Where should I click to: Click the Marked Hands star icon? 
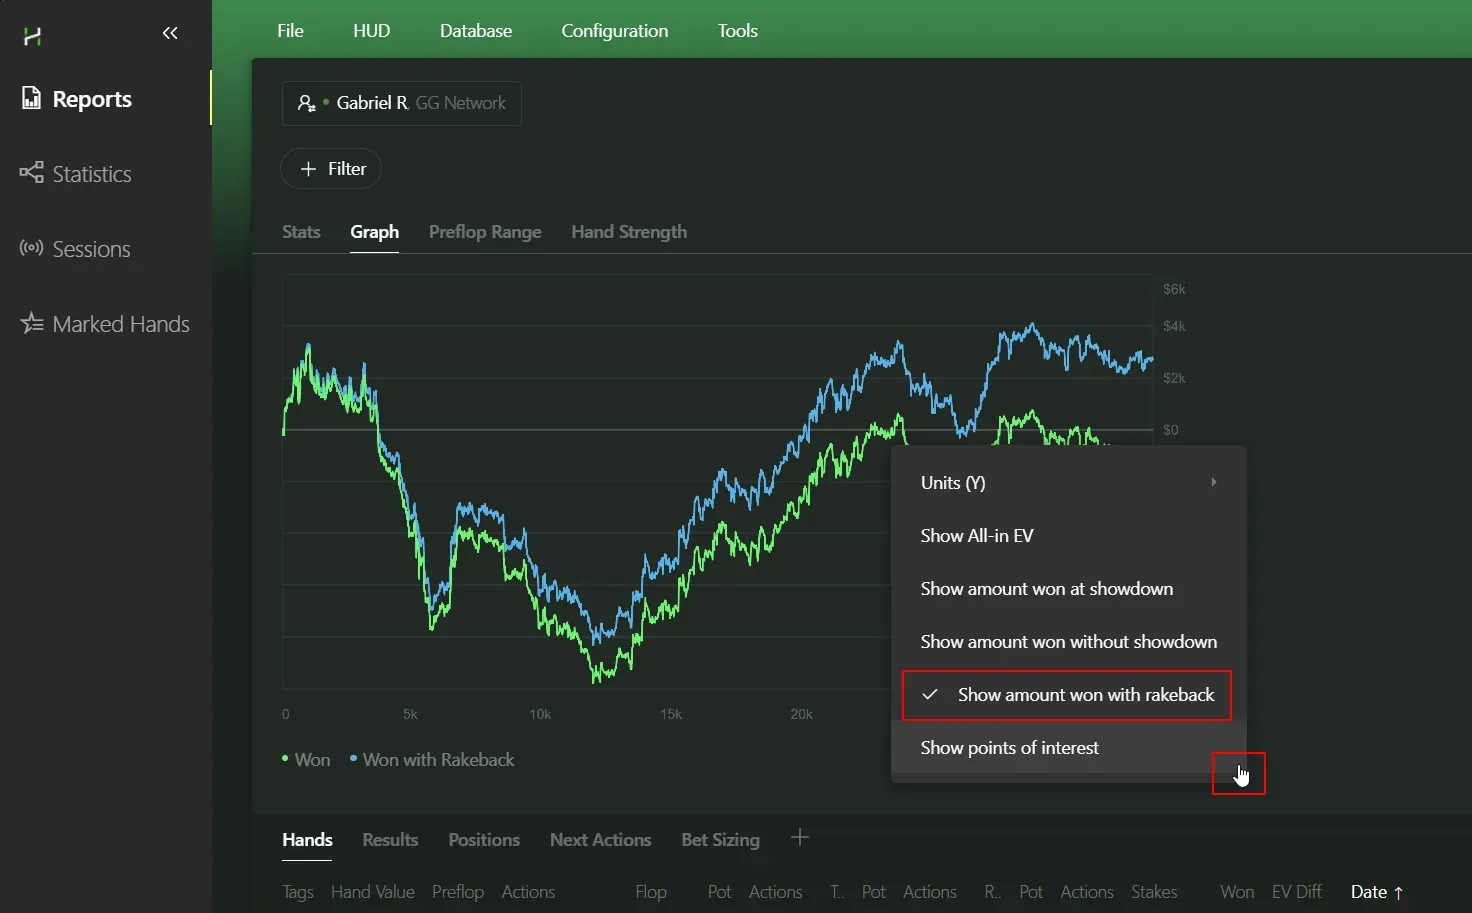(x=31, y=323)
